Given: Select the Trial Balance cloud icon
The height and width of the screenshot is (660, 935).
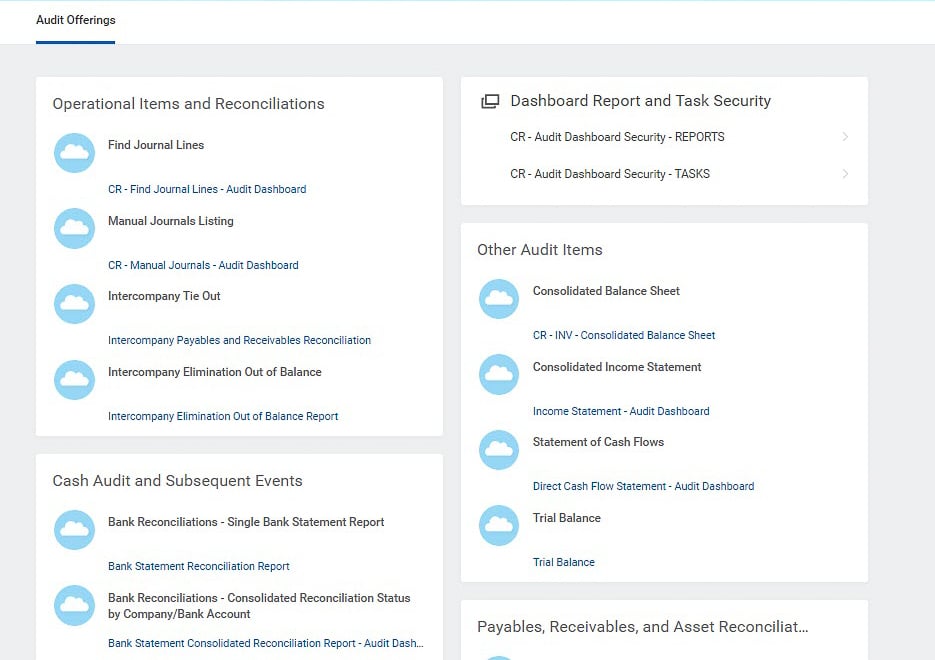Looking at the screenshot, I should (x=498, y=525).
